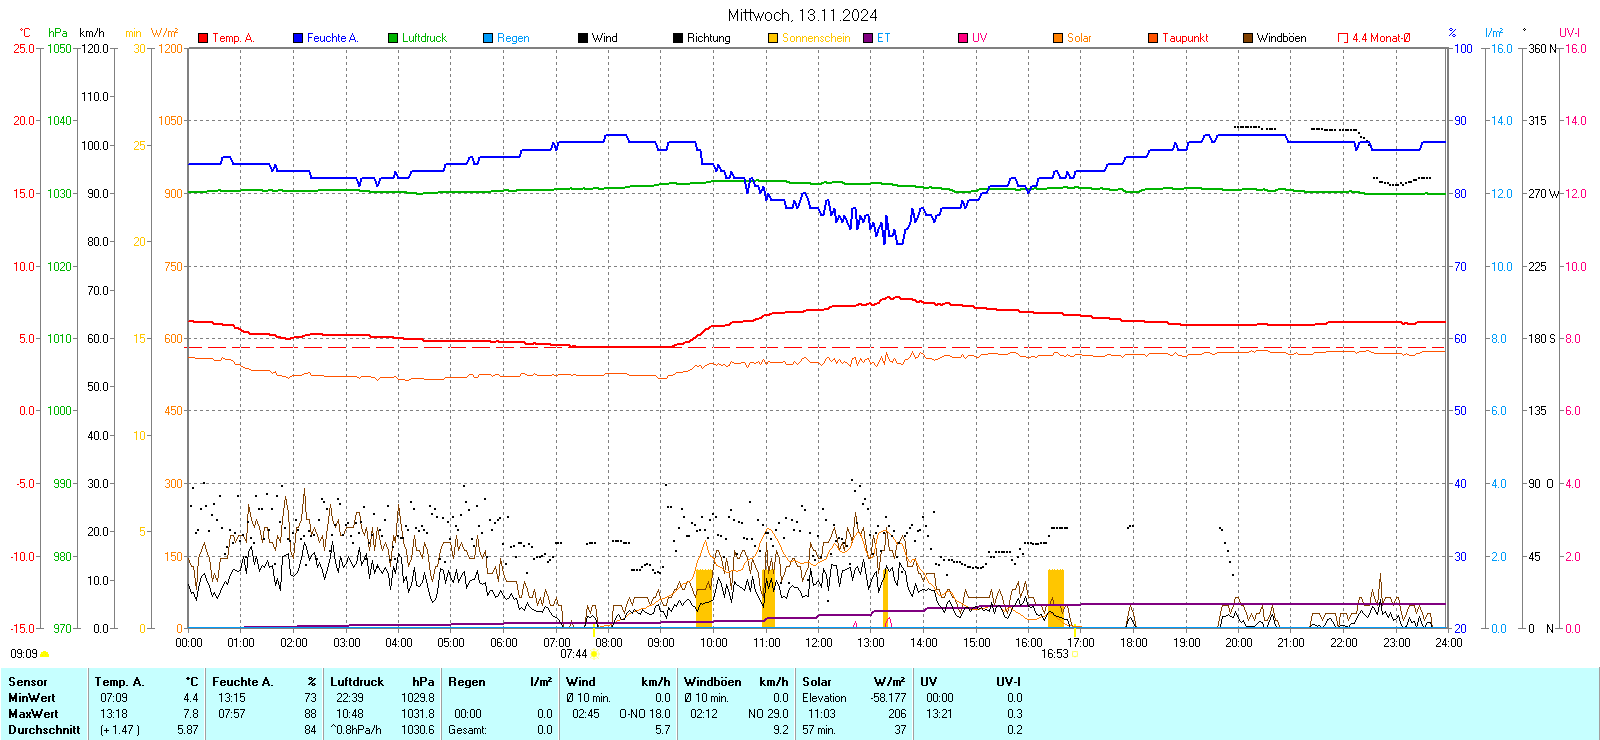
Task: Click the date title Mittwoch, 13.11.2024
Action: point(802,15)
